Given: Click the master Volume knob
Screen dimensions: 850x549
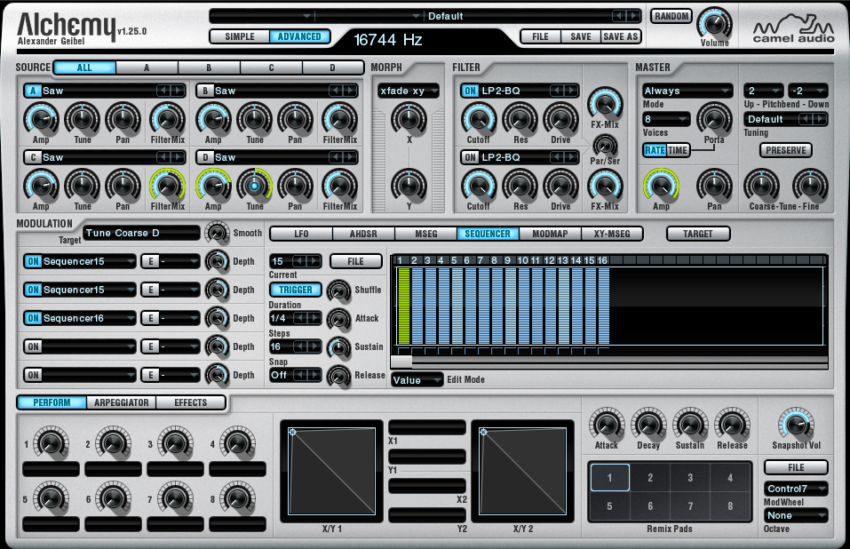Looking at the screenshot, I should [714, 23].
